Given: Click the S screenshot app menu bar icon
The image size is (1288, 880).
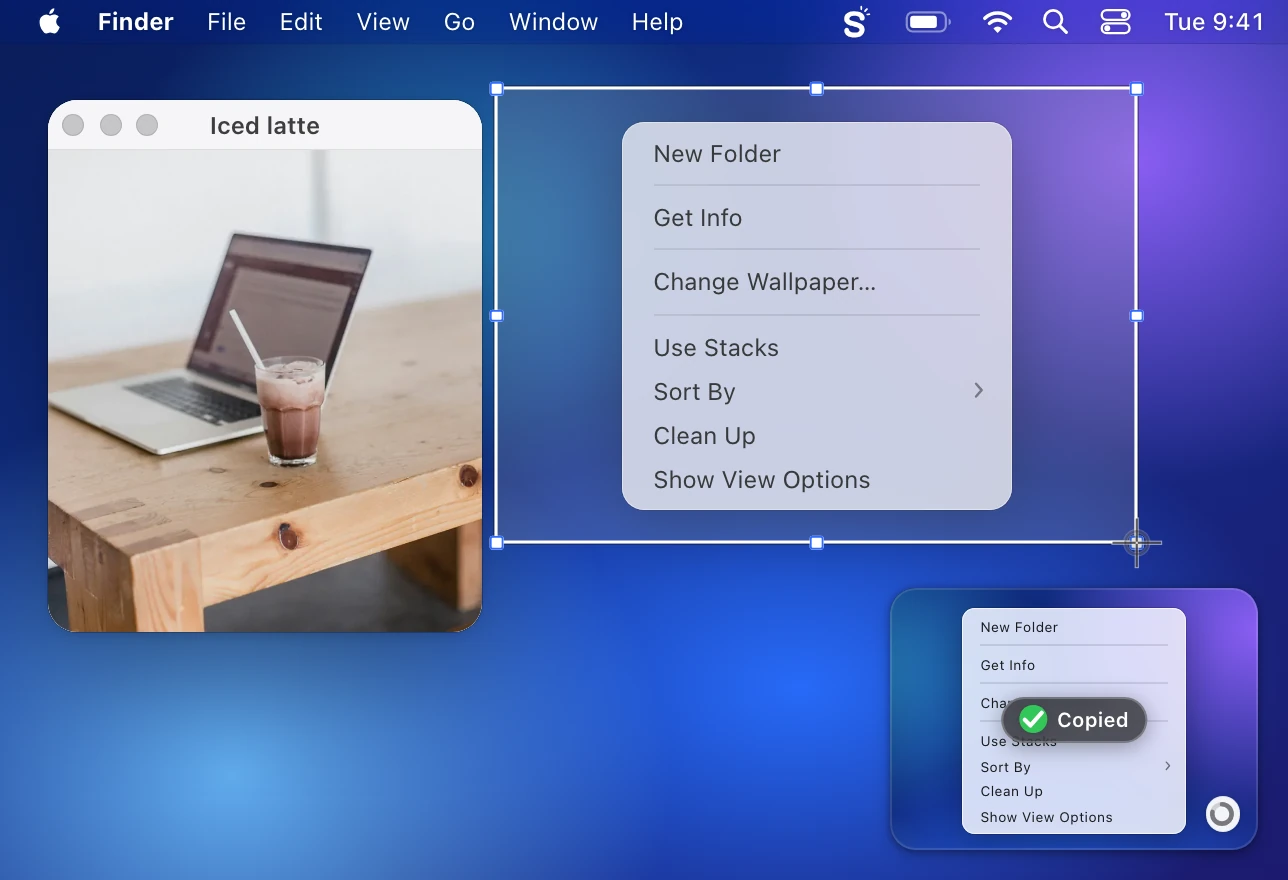Looking at the screenshot, I should [x=856, y=22].
